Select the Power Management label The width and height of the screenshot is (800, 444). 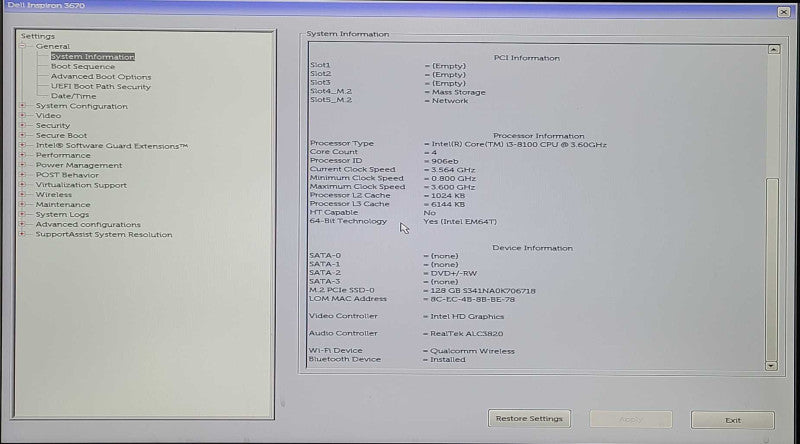click(x=79, y=165)
